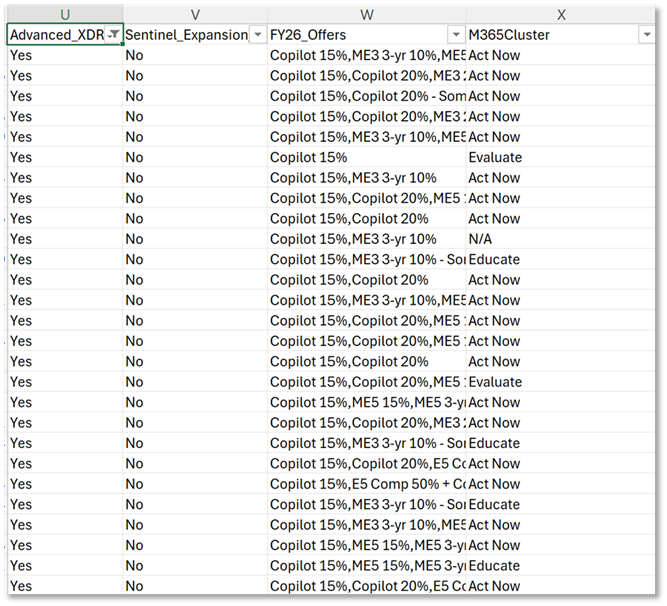Open the Sentinel_Expansion filter dropdown
Image resolution: width=667 pixels, height=606 pixels.
point(258,35)
